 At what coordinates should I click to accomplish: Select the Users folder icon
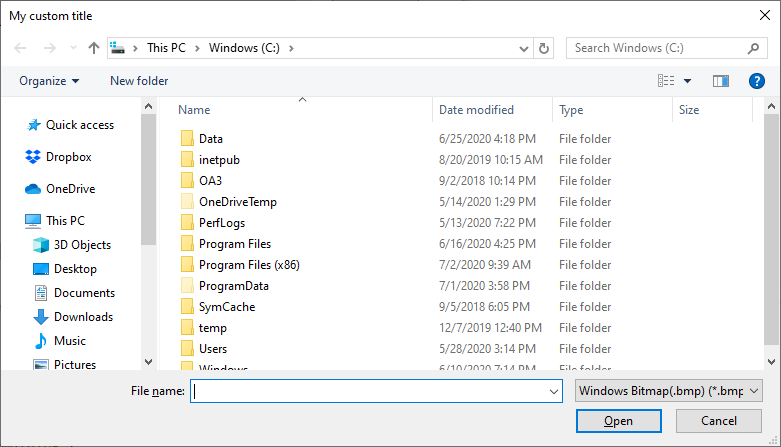187,348
